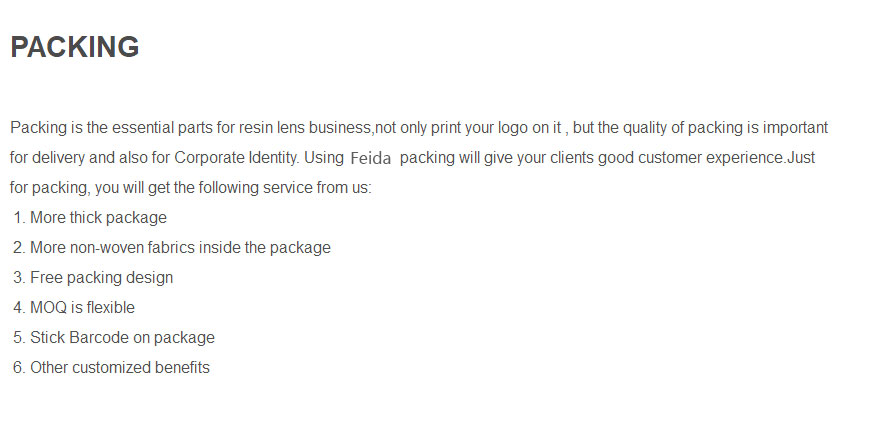
Task: Click the 'customer experience' phrase
Action: pos(710,158)
